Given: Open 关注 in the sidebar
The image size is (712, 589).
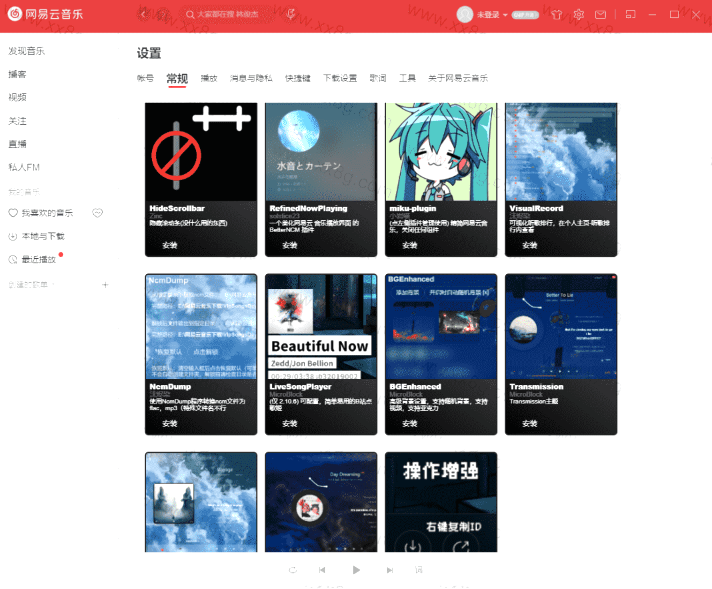Looking at the screenshot, I should [17, 121].
